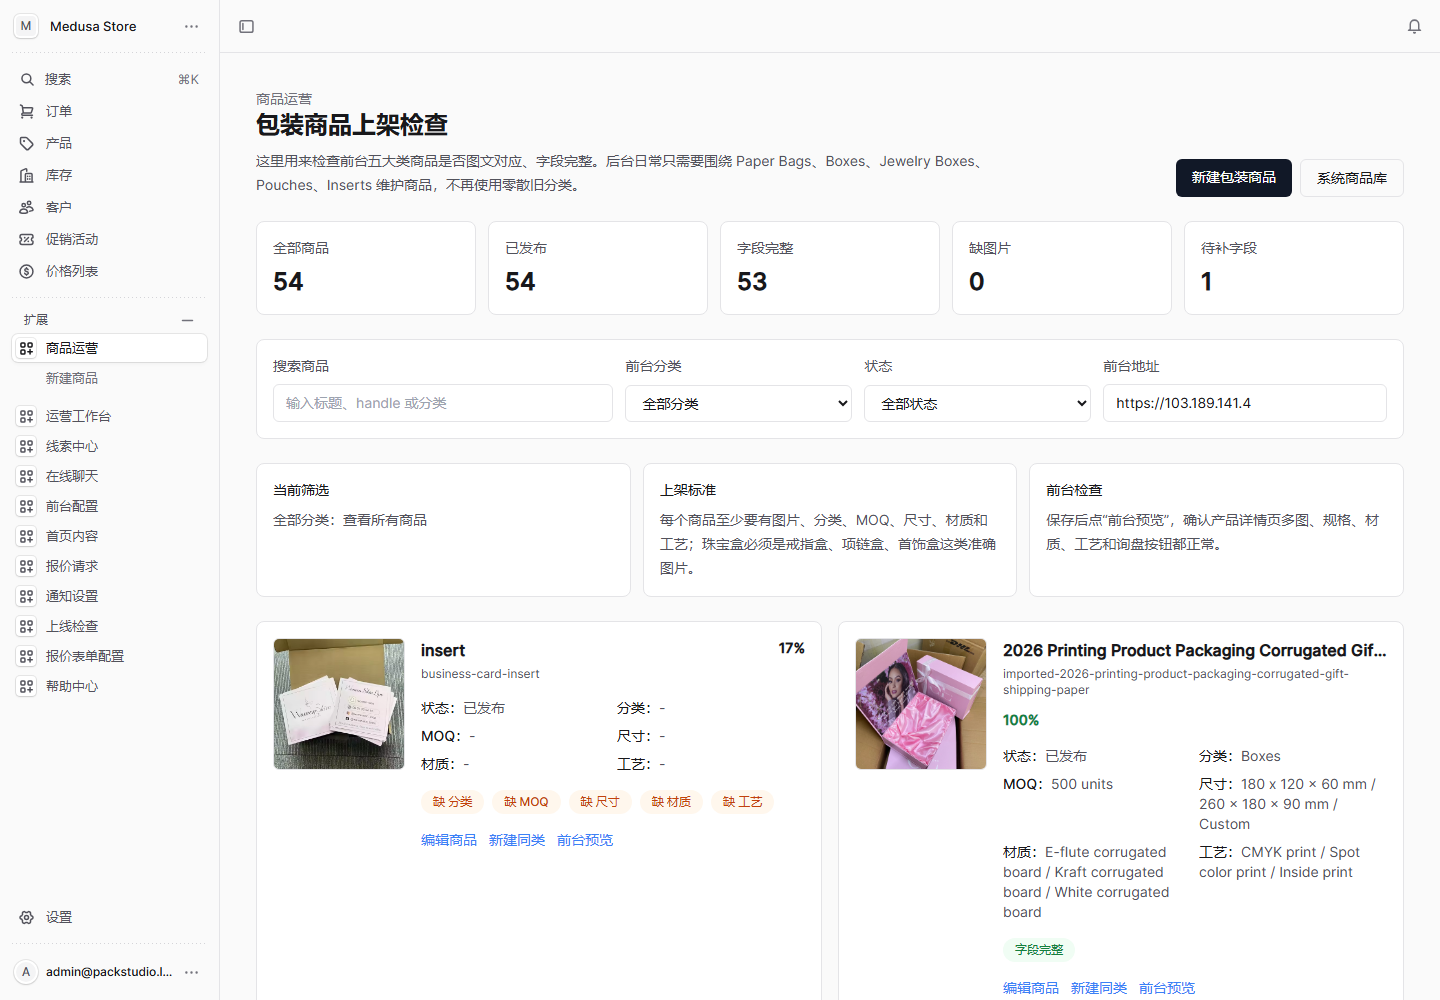
Task: Toggle the sidebar panel icon
Action: click(247, 26)
